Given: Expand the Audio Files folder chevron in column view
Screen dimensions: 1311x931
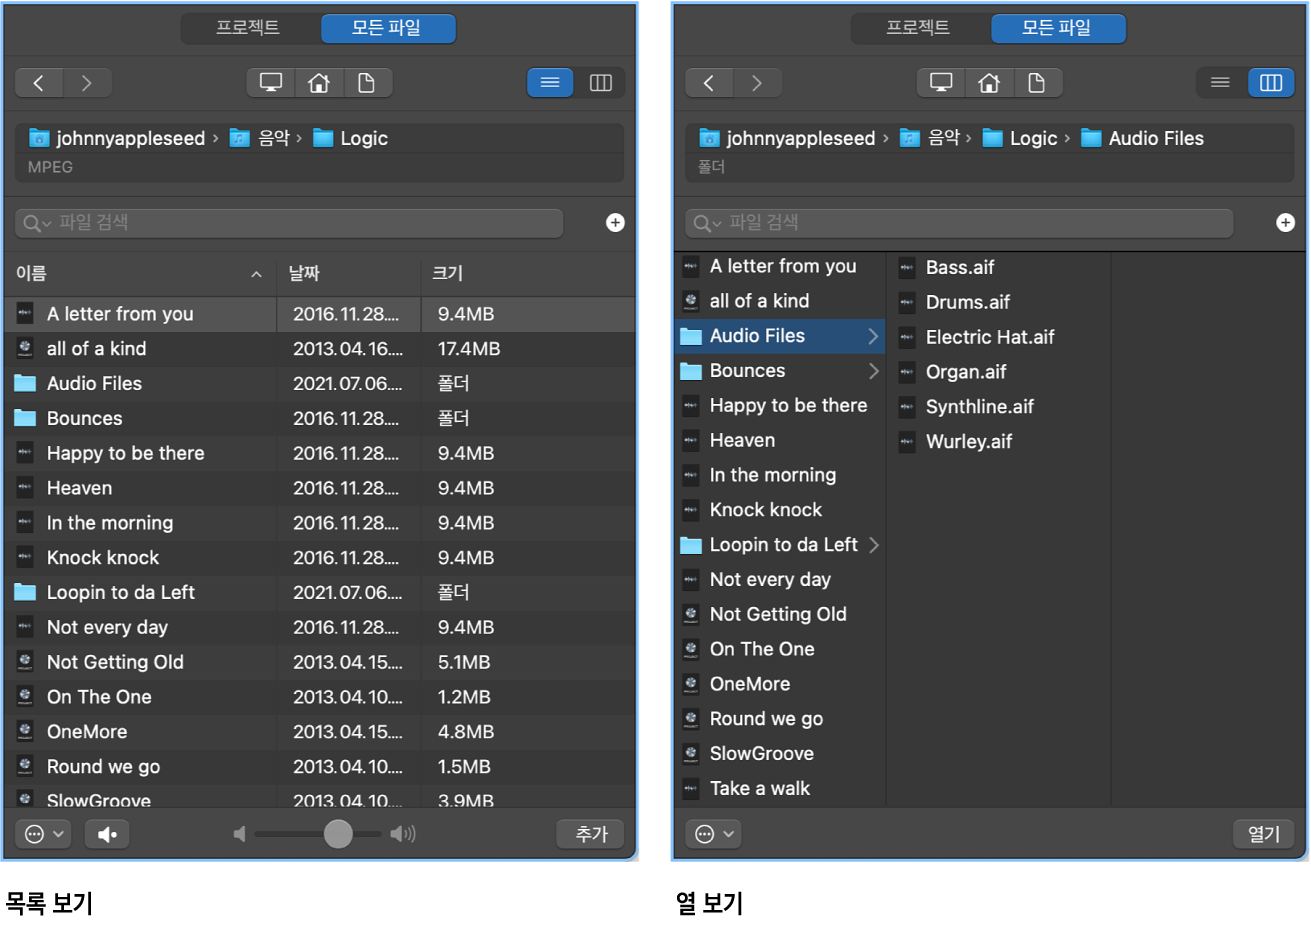Looking at the screenshot, I should click(x=873, y=336).
